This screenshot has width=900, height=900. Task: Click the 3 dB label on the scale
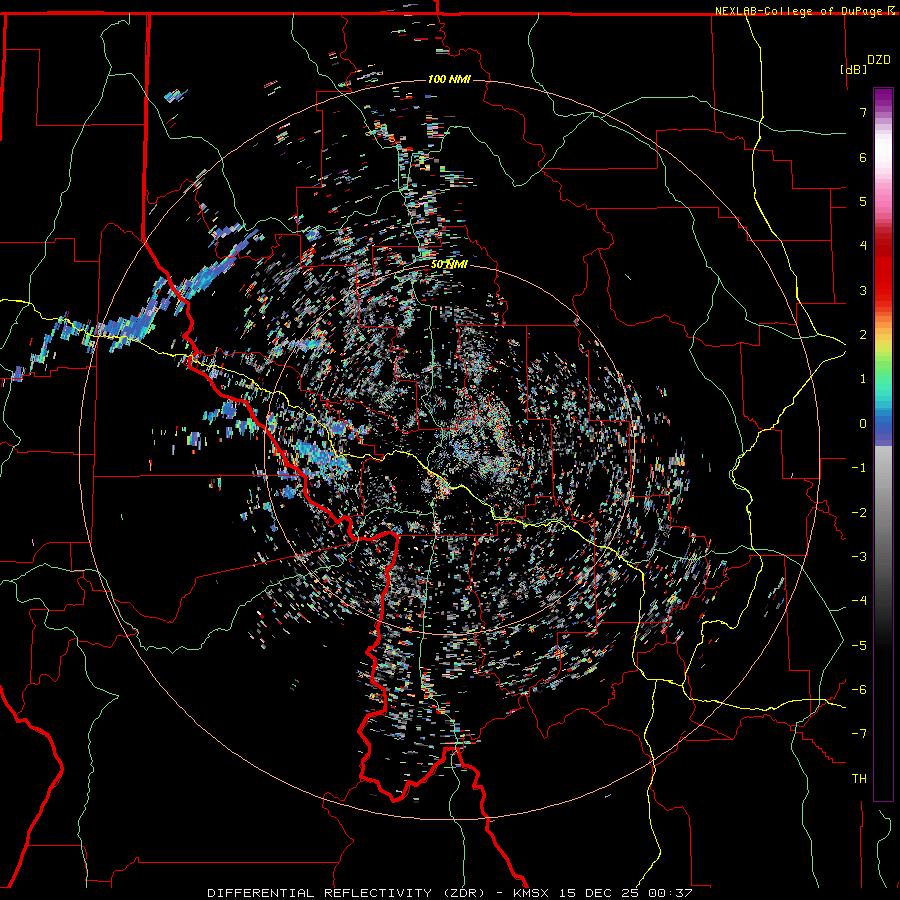point(863,290)
